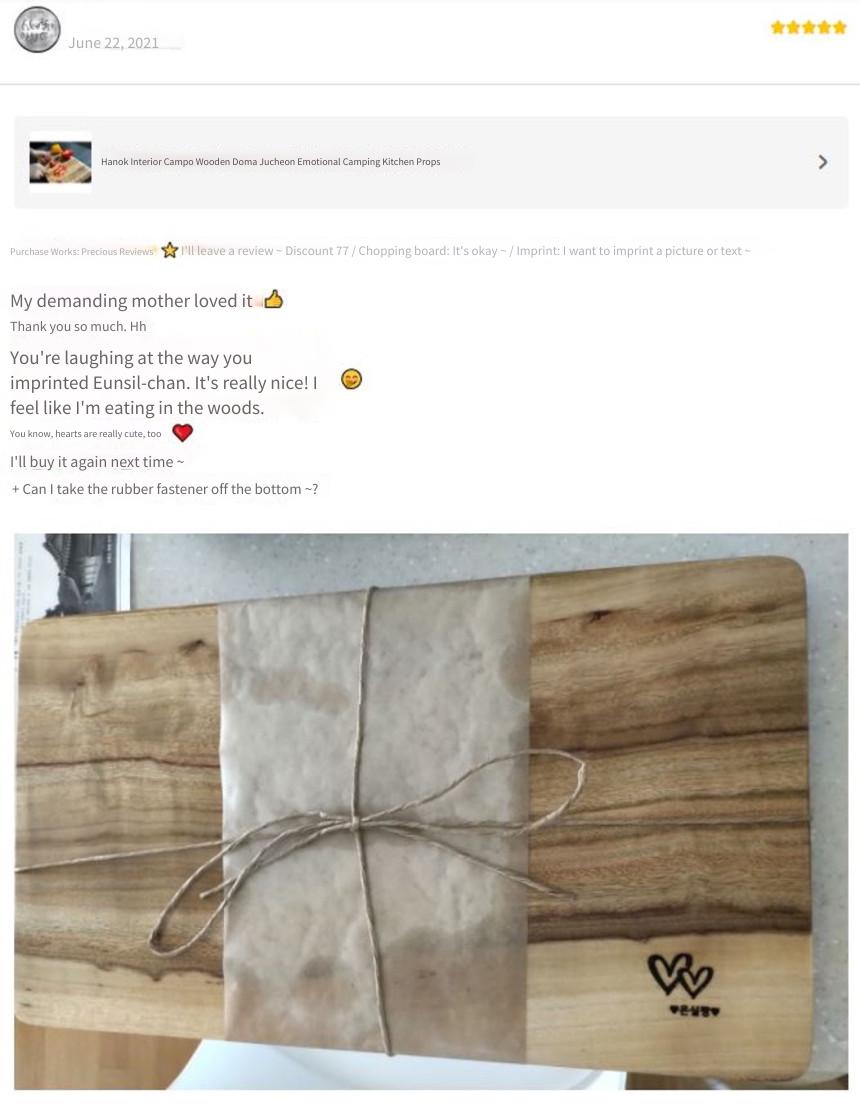
Task: Select the 'My demanding mother loved it' text
Action: (x=131, y=301)
